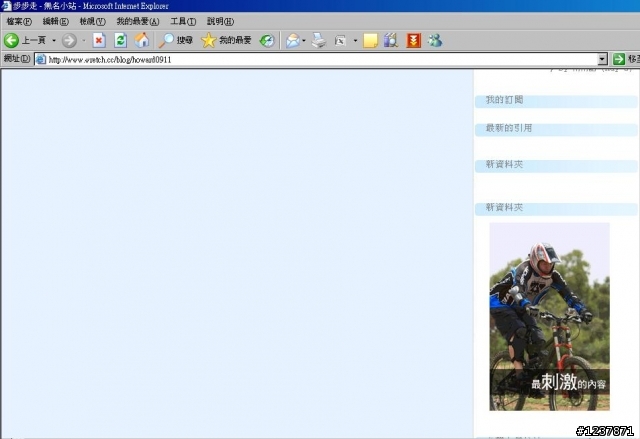Go back with the green Back arrow

[x=11, y=40]
